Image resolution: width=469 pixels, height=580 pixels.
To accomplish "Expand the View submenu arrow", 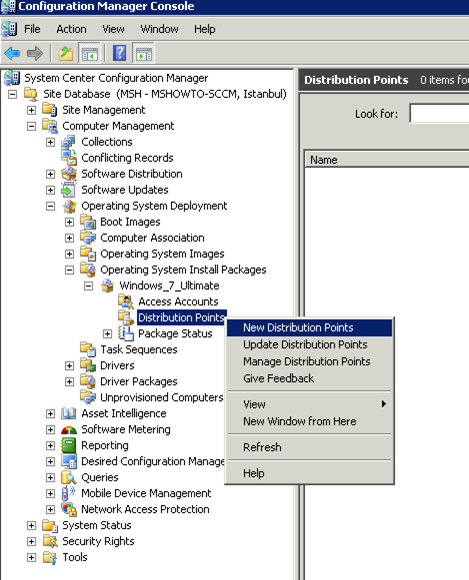I will pos(384,404).
